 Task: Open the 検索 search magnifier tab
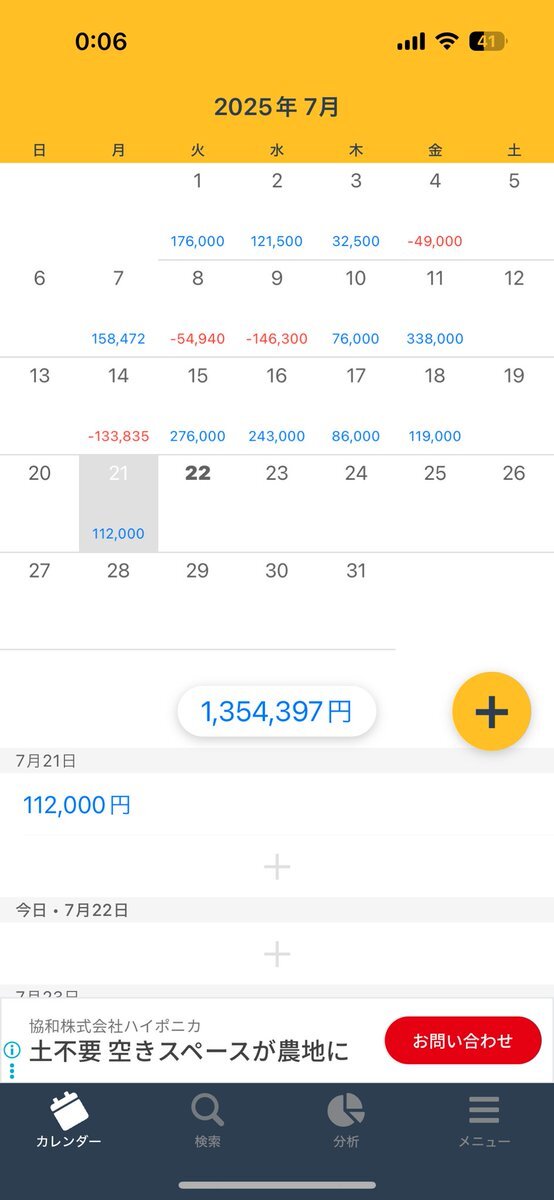(208, 1119)
